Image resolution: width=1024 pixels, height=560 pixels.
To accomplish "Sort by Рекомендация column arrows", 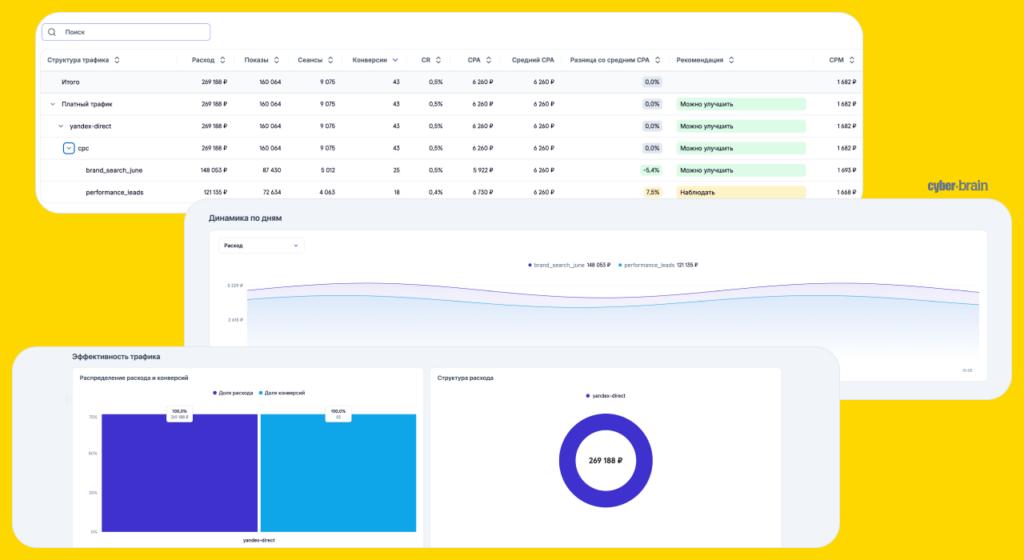I will 731,60.
